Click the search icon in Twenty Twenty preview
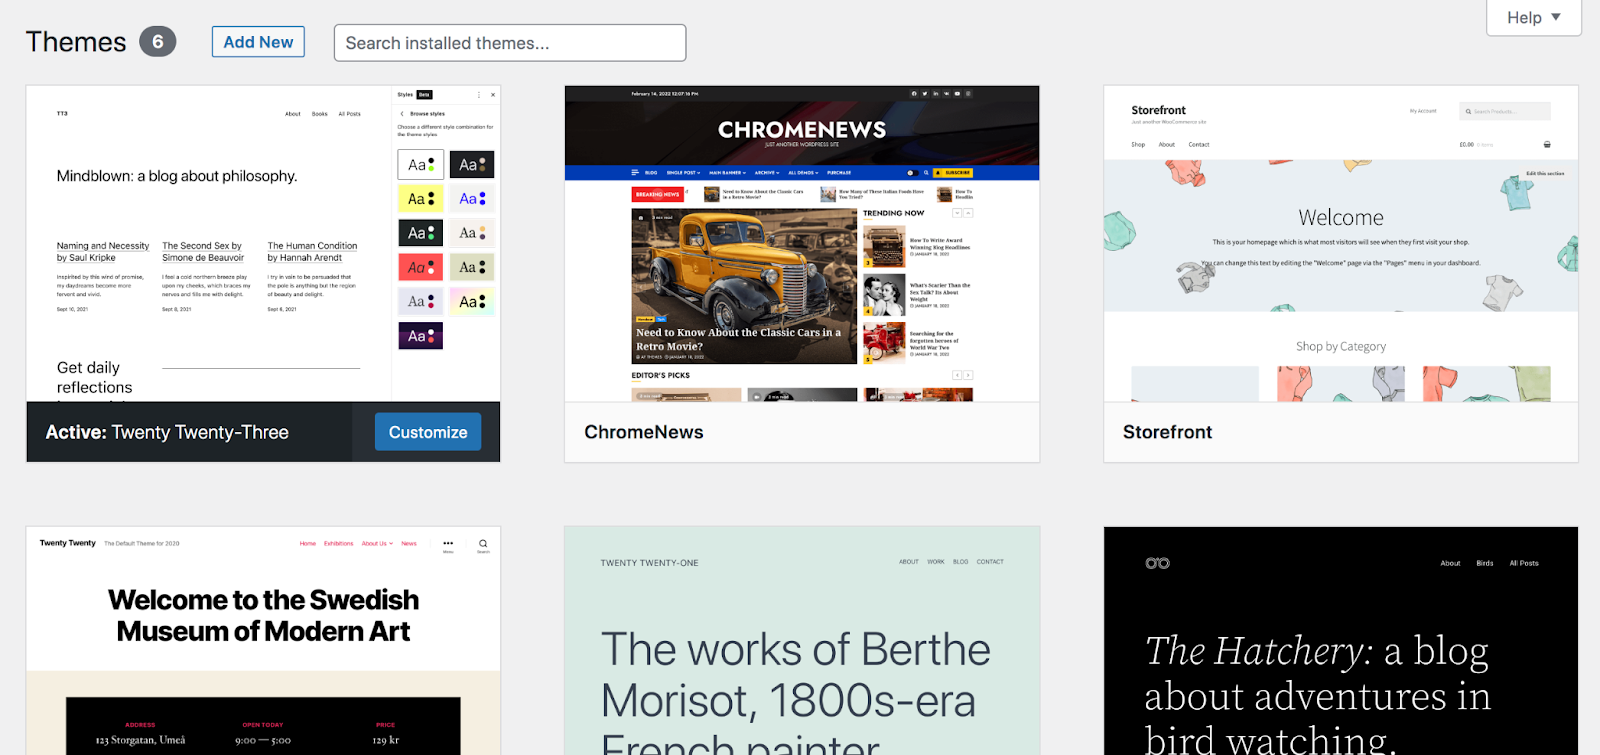This screenshot has width=1600, height=755. pos(483,545)
